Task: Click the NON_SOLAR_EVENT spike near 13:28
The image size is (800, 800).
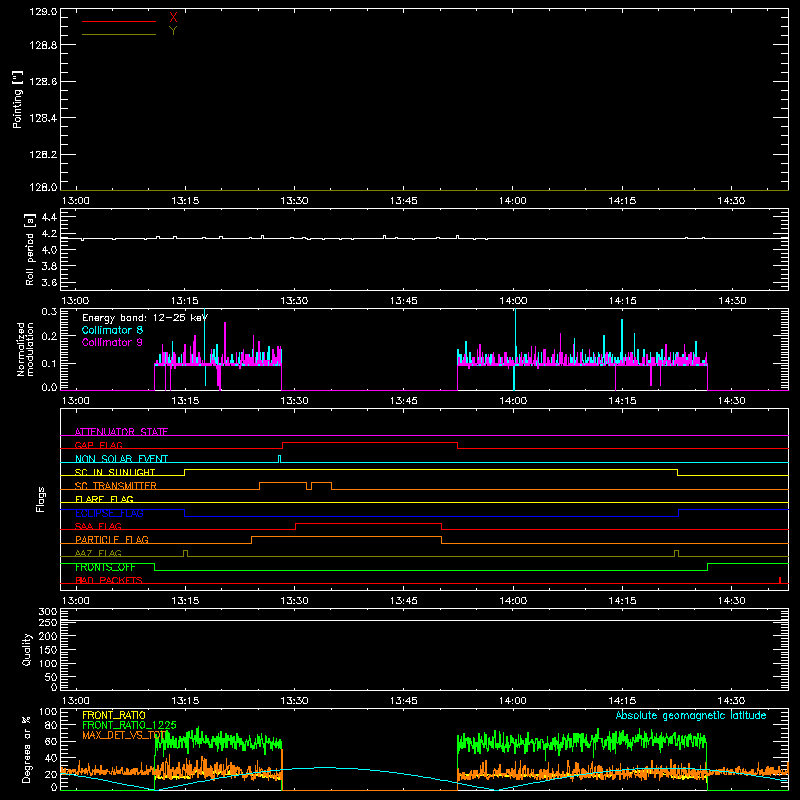Action: point(279,459)
